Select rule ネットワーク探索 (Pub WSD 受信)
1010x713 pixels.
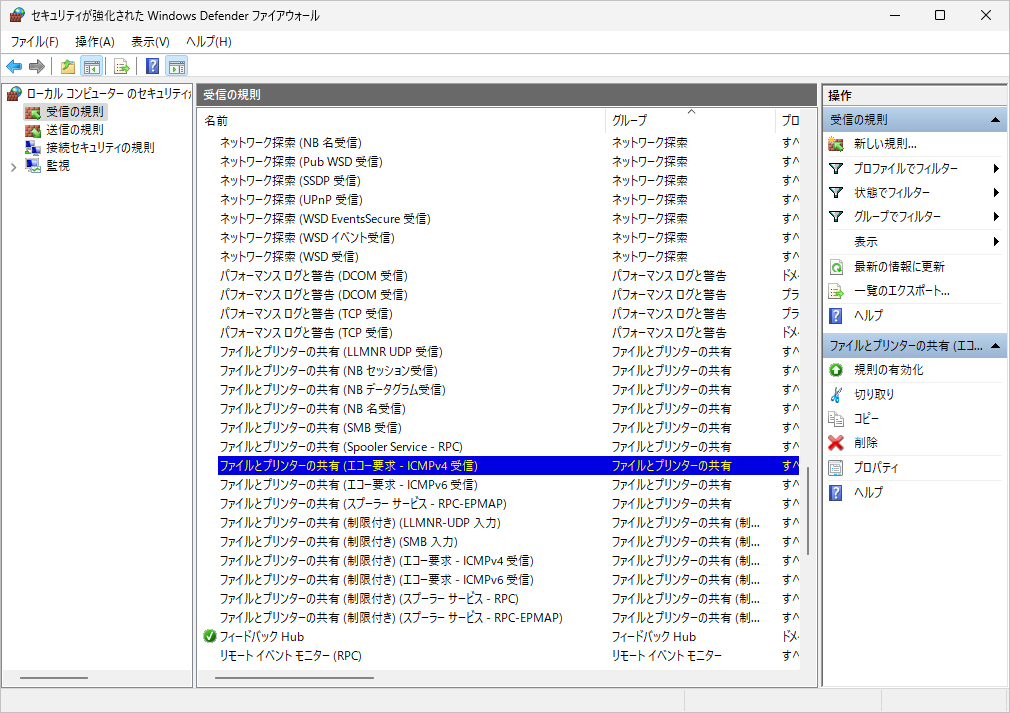pyautogui.click(x=301, y=162)
